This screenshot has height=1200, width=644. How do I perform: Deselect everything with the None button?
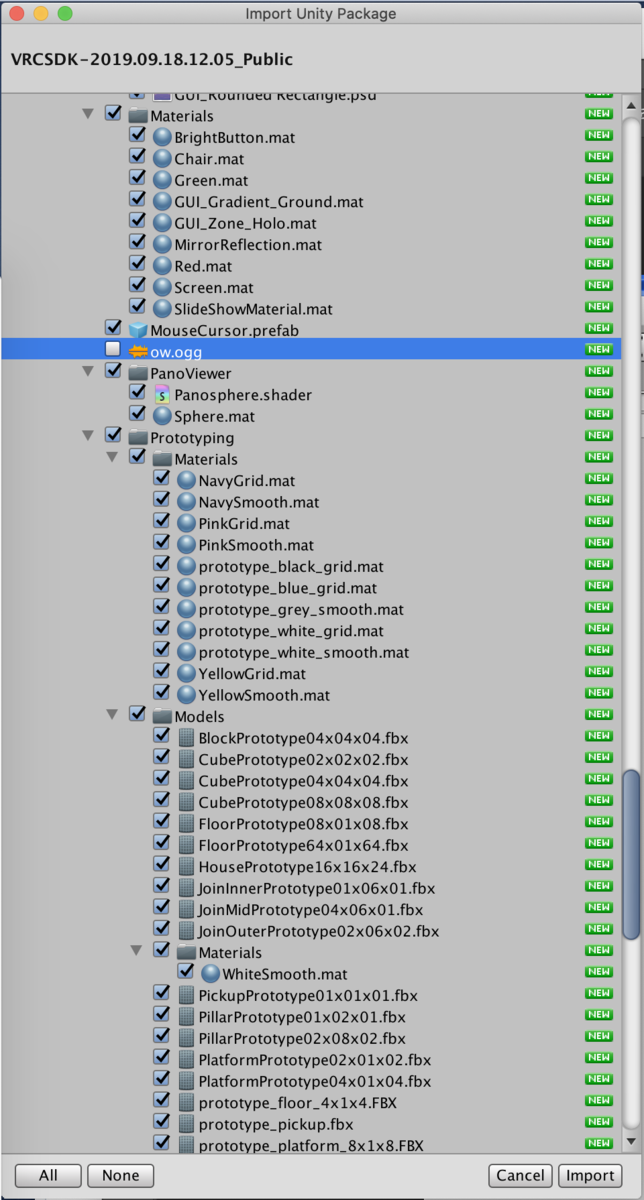tap(120, 1175)
